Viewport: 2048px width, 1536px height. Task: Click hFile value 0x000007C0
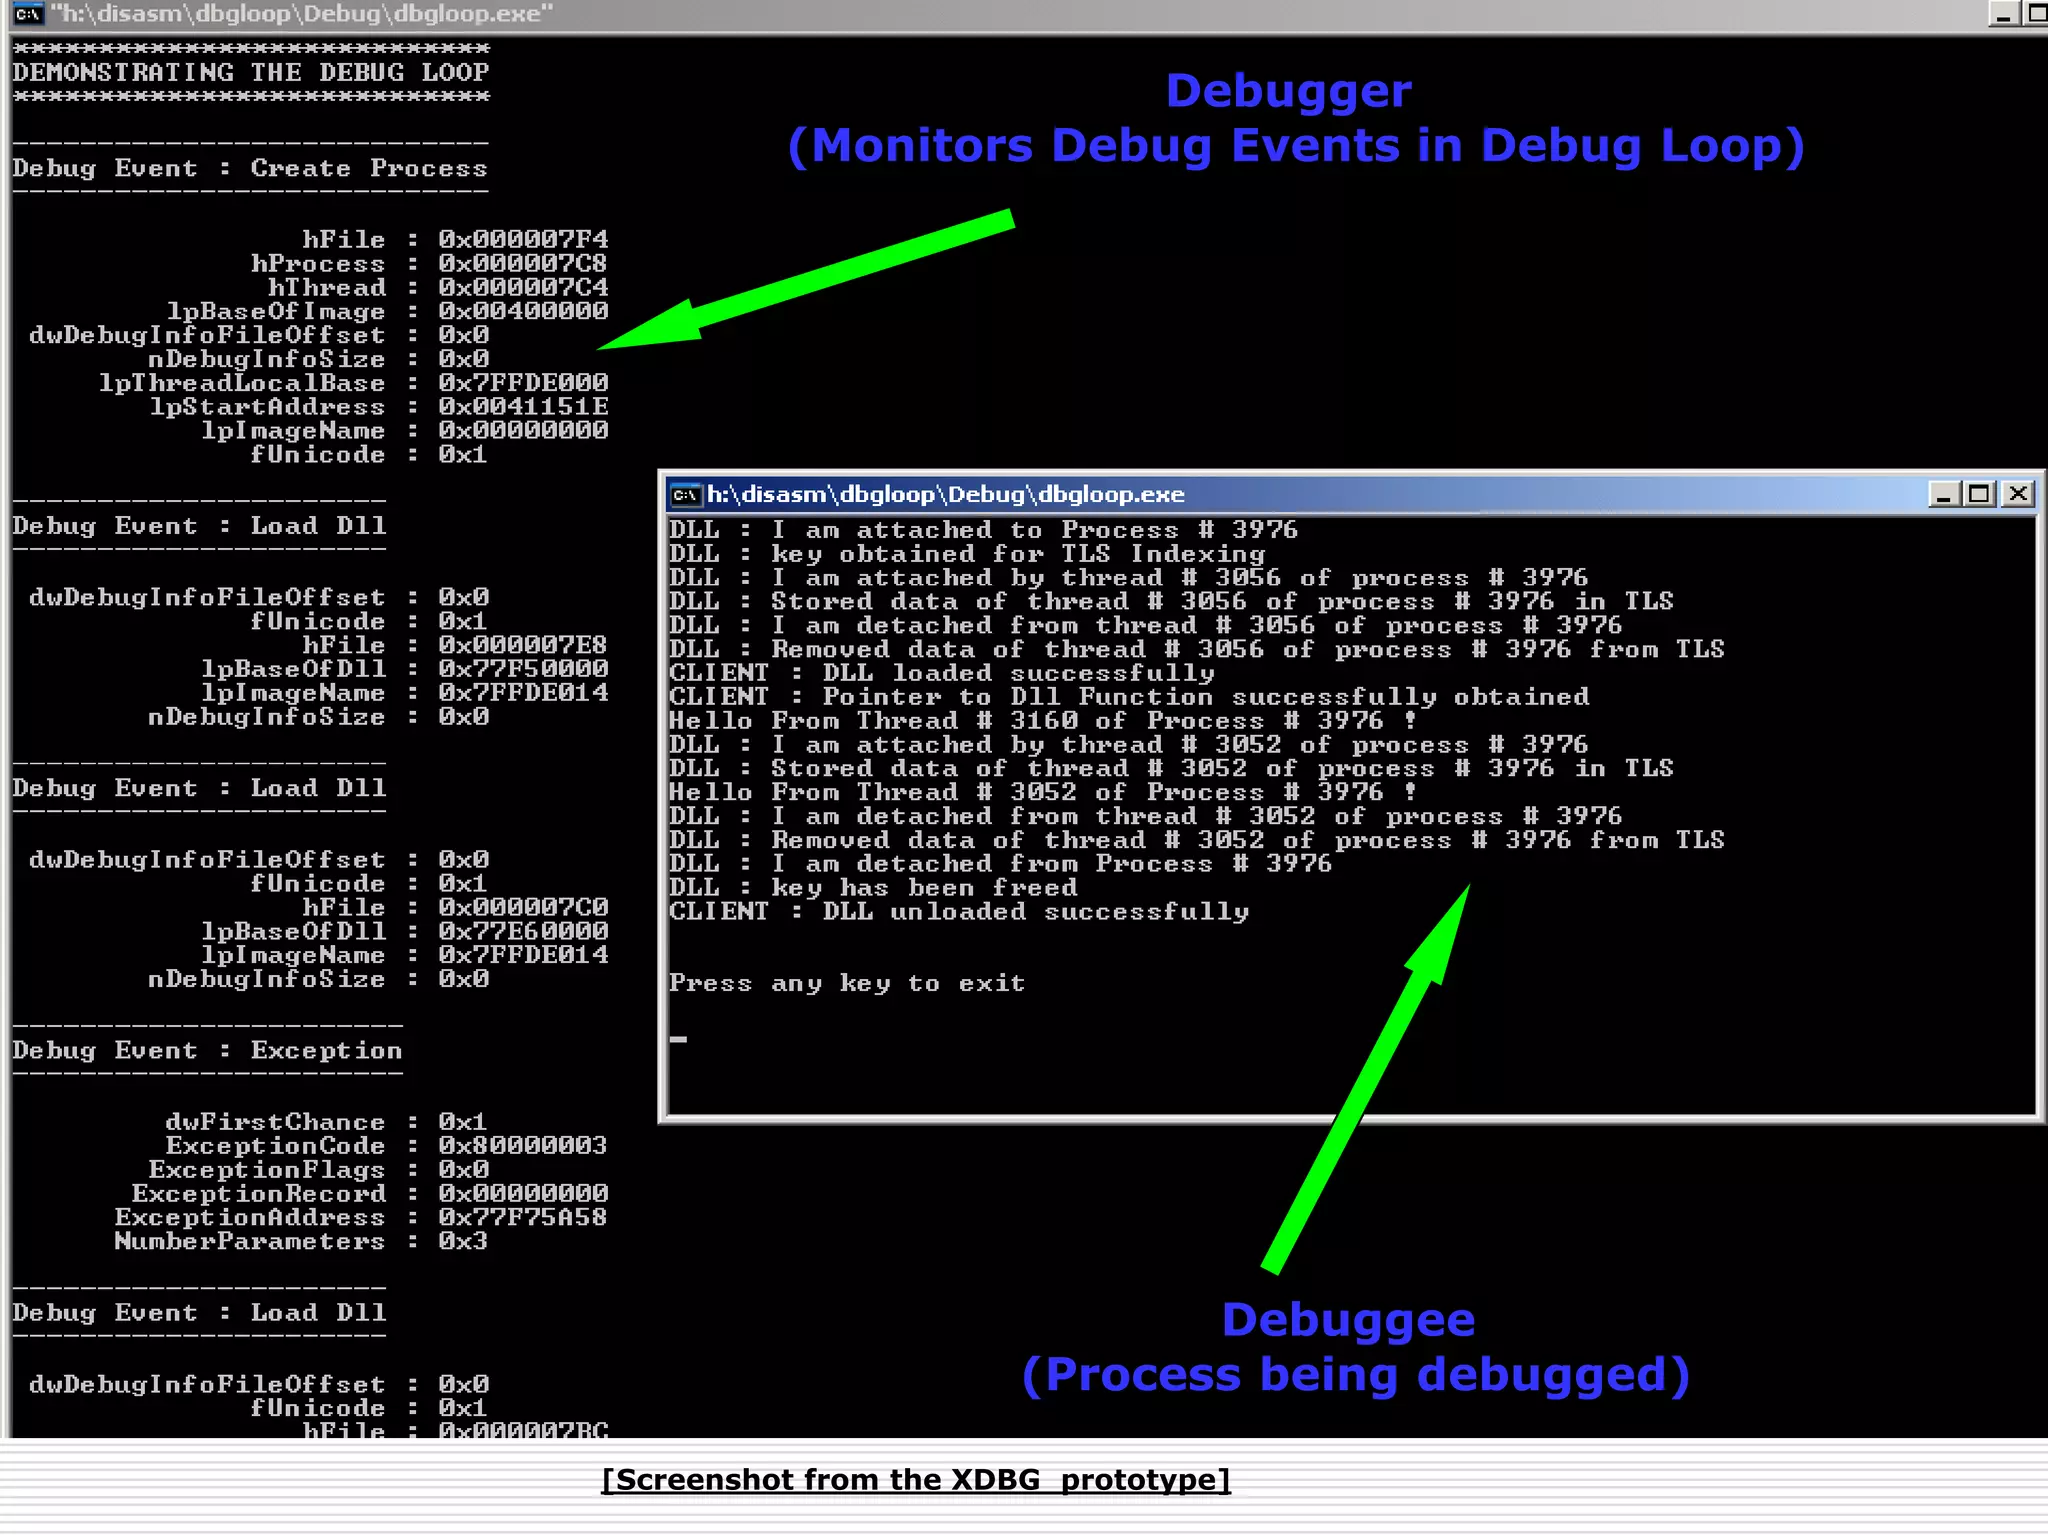point(523,907)
